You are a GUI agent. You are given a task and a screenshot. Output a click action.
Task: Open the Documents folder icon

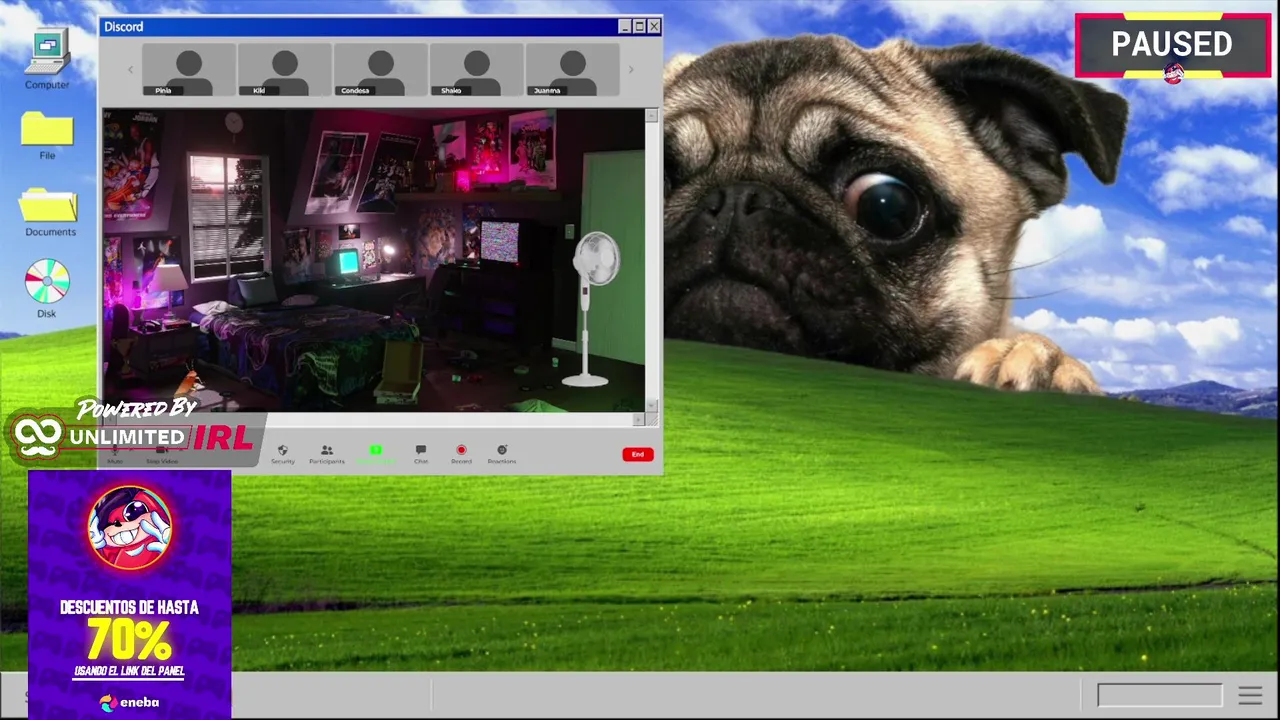pos(50,212)
